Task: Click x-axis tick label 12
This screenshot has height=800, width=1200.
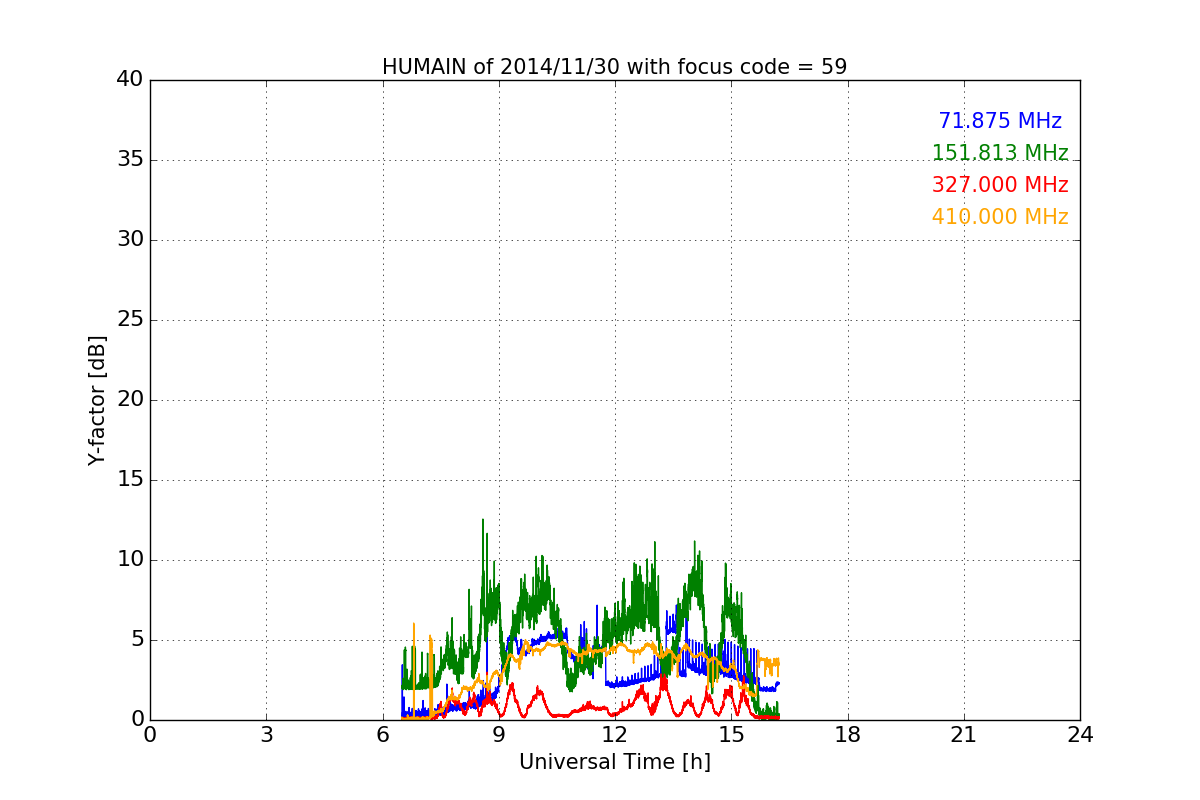Action: click(x=615, y=735)
